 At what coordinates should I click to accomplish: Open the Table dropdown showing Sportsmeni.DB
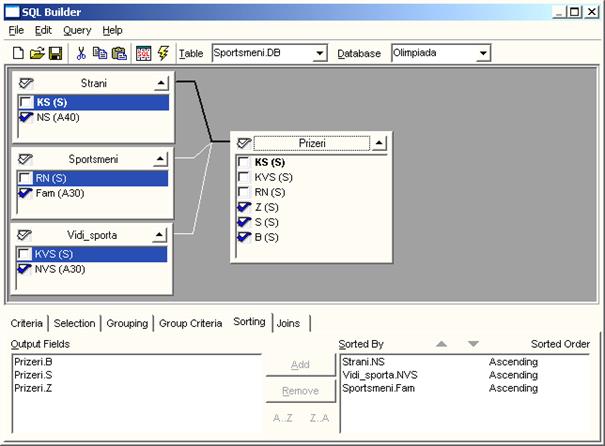[x=319, y=53]
